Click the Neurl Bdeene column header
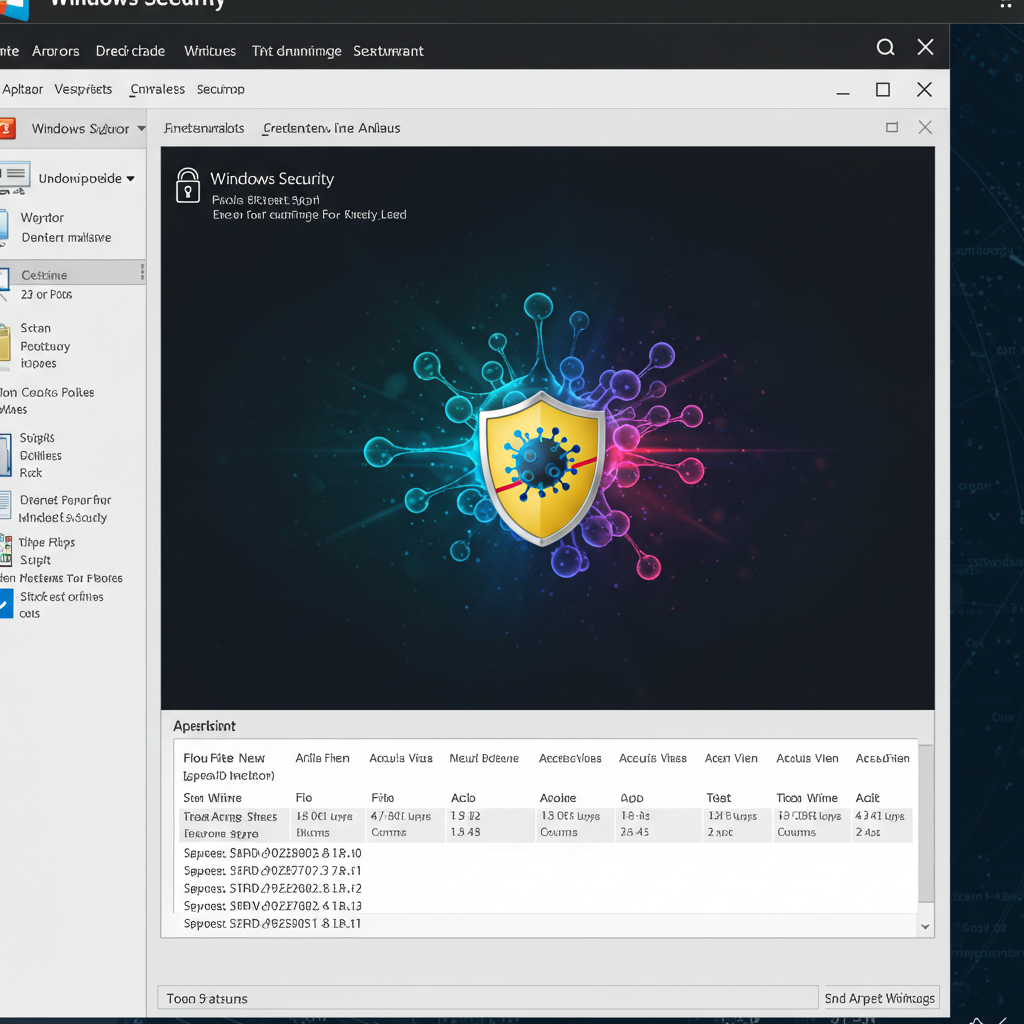The width and height of the screenshot is (1024, 1024). [x=483, y=758]
